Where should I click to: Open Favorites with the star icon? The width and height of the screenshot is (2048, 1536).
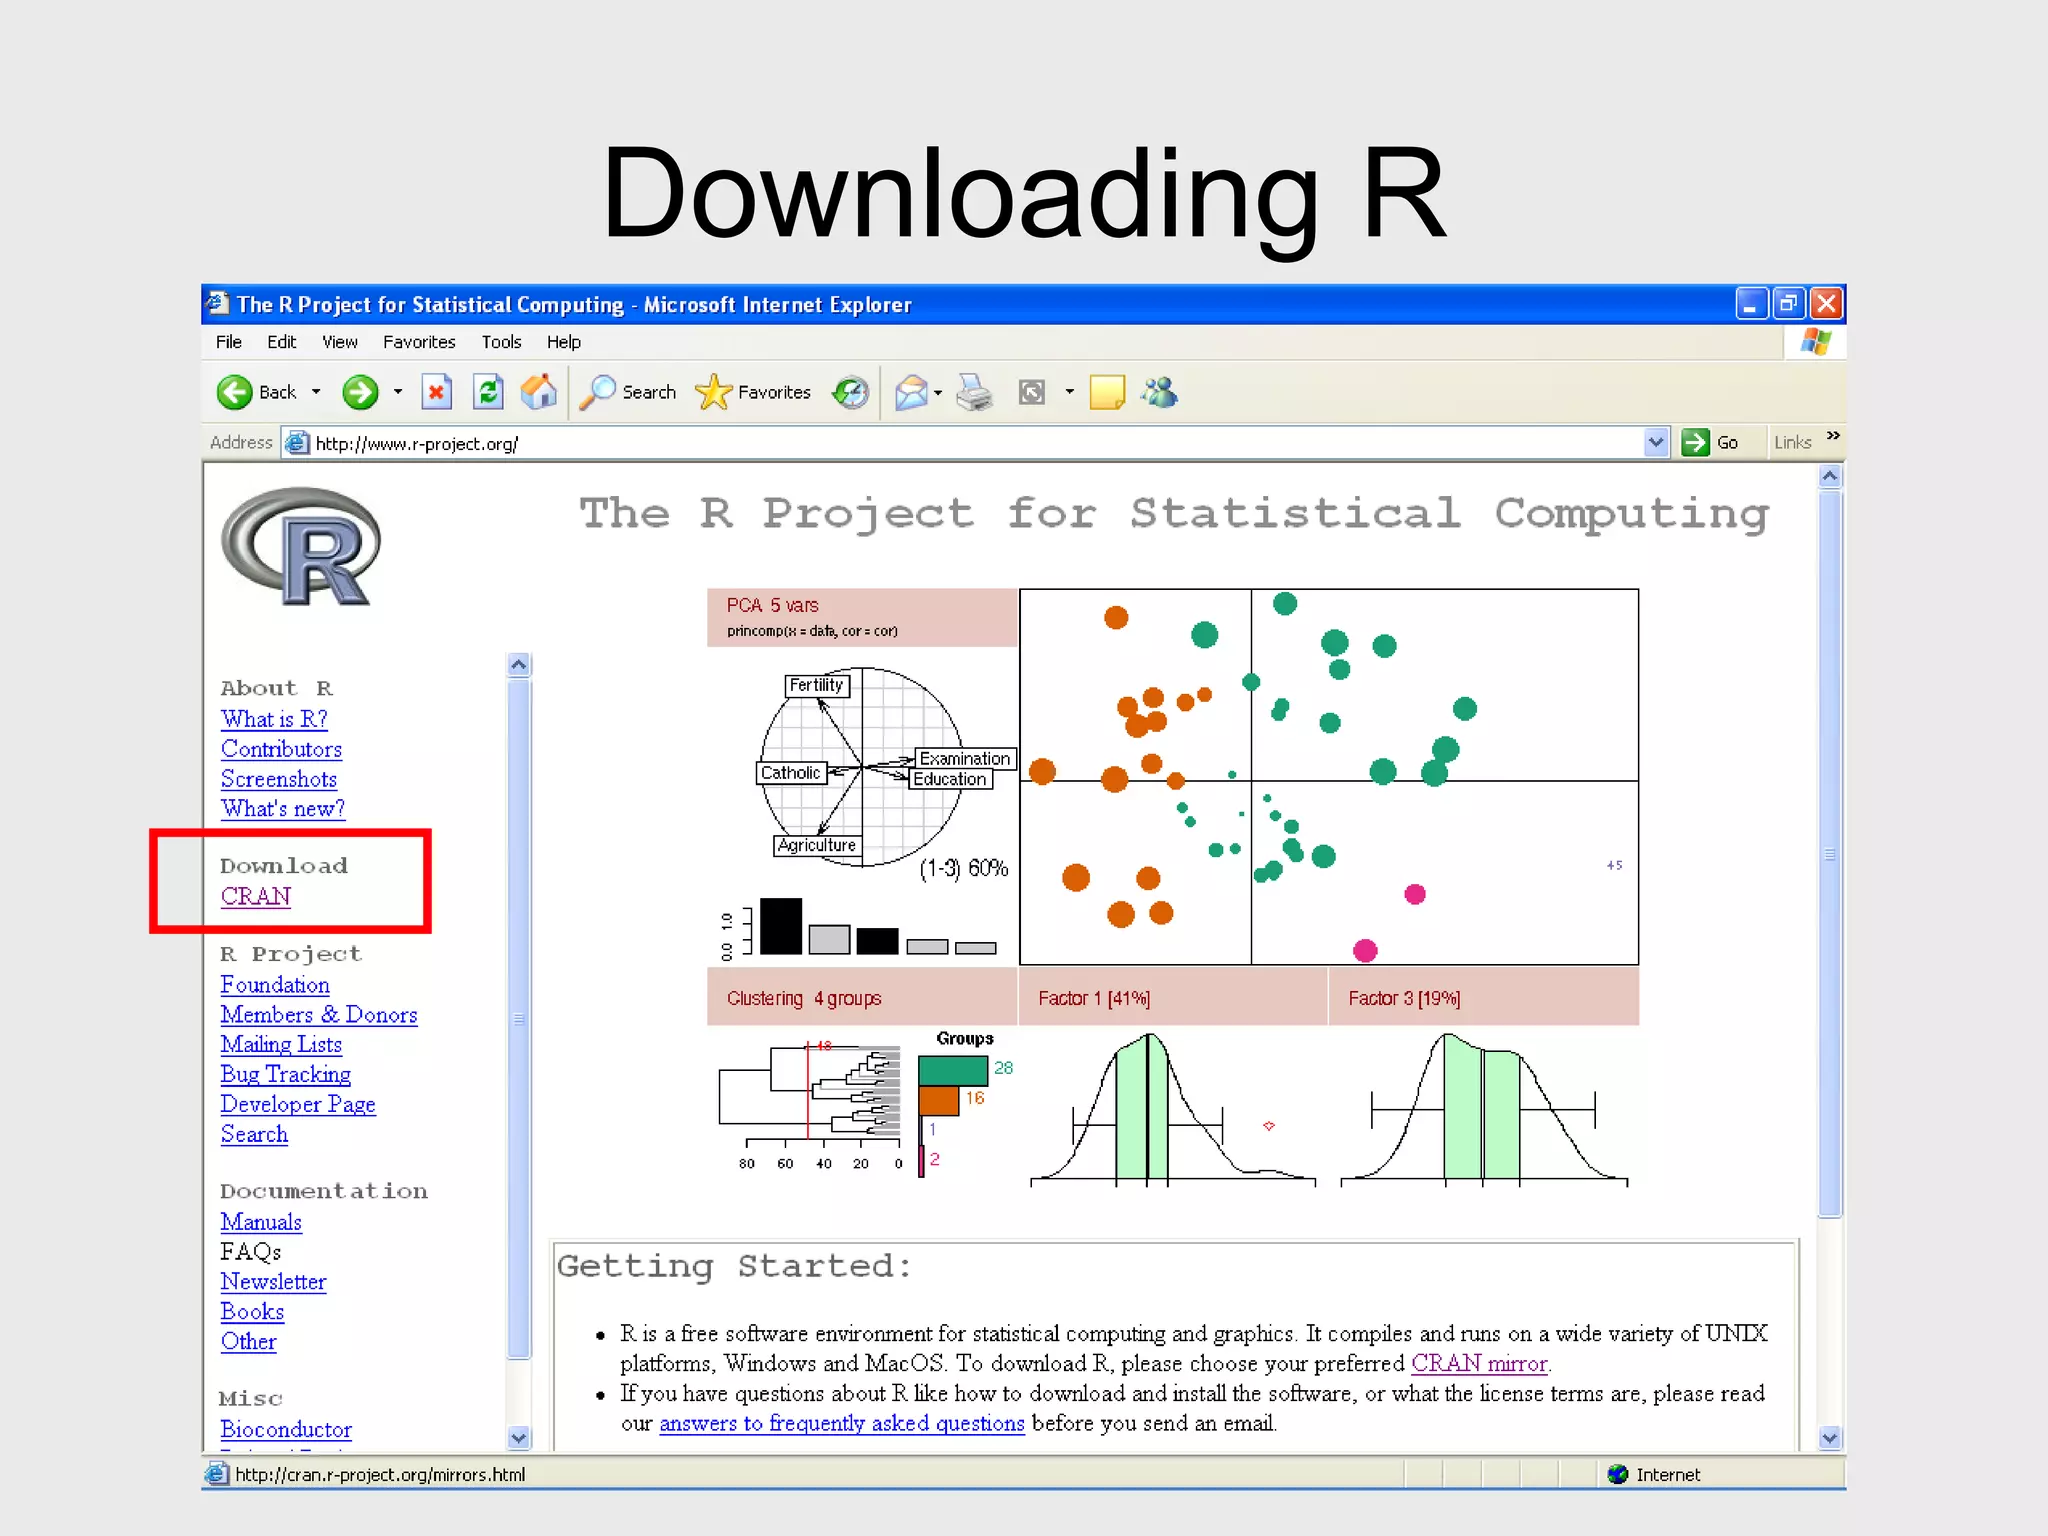coord(713,392)
